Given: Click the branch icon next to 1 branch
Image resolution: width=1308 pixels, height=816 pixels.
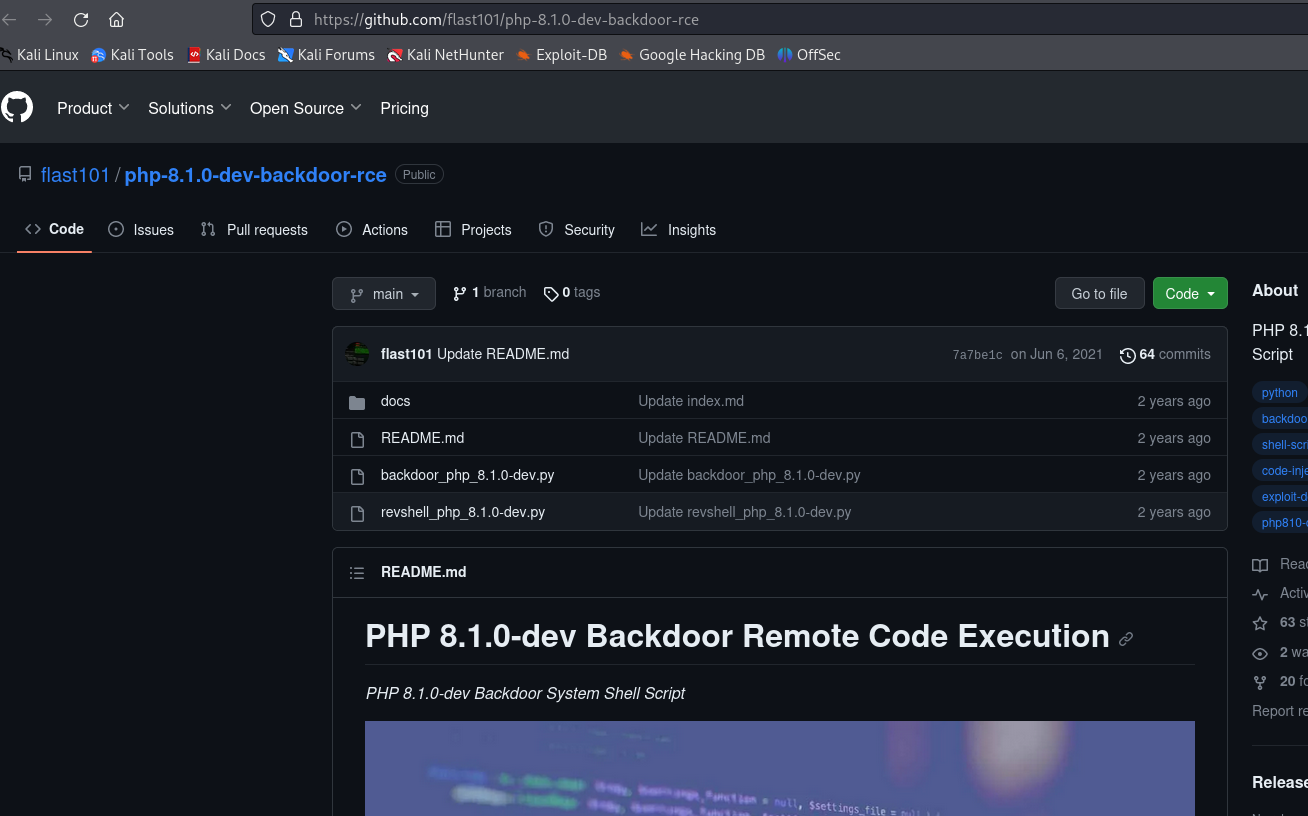Looking at the screenshot, I should [460, 293].
